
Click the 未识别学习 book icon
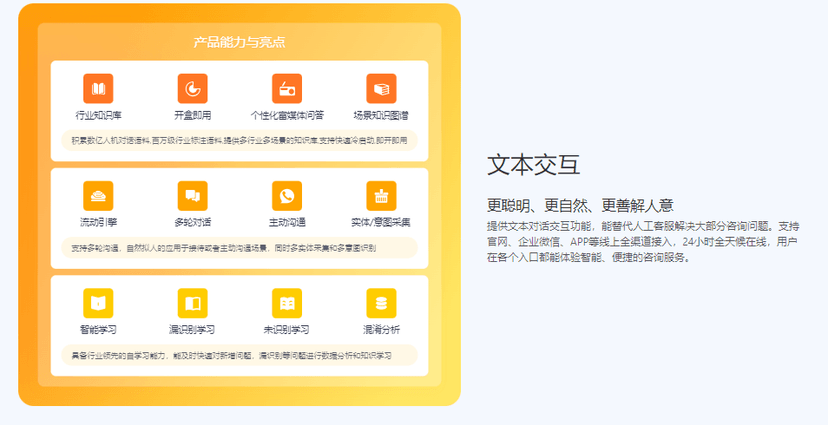click(x=287, y=303)
